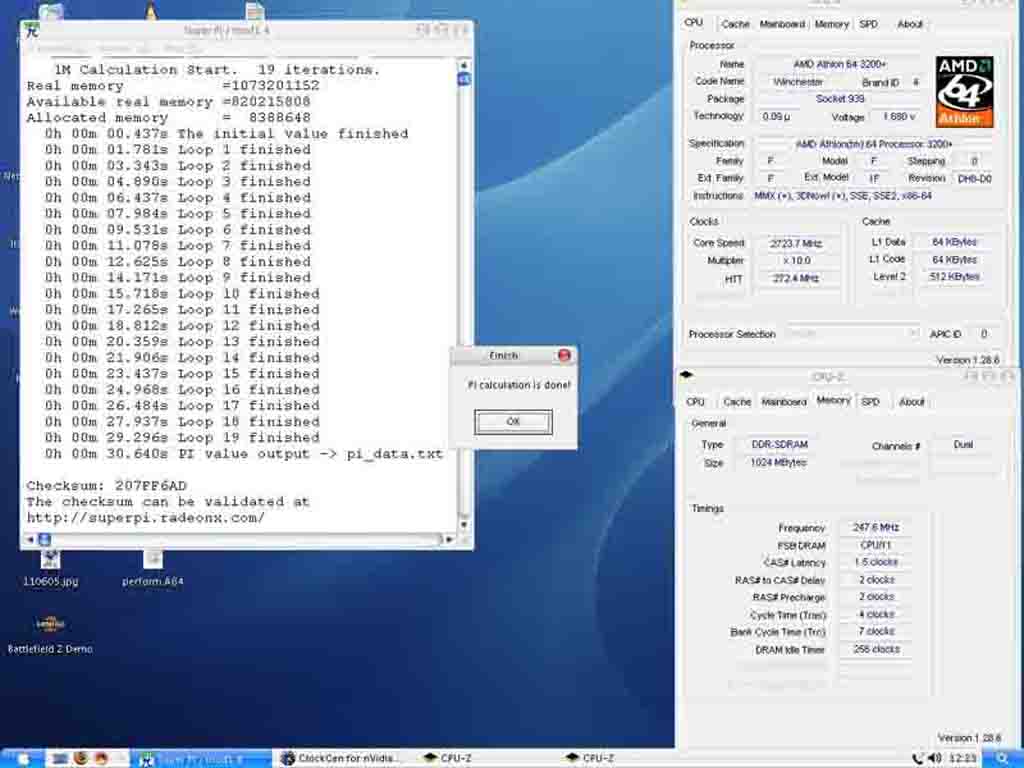Click the phone icon in the system tray

click(x=917, y=758)
